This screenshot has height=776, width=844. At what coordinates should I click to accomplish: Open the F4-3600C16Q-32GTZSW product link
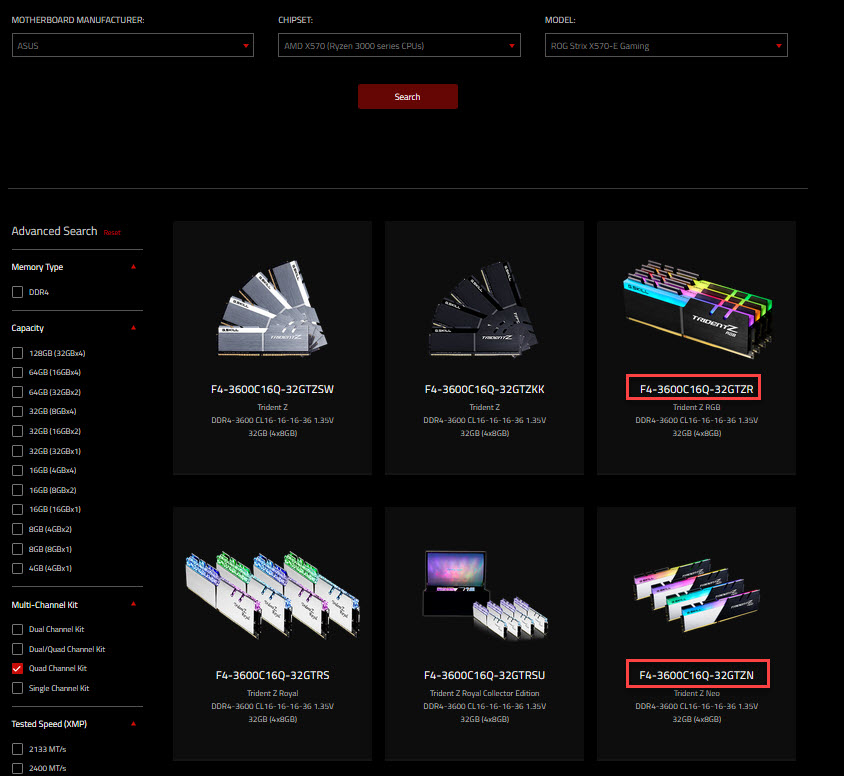(x=272, y=389)
